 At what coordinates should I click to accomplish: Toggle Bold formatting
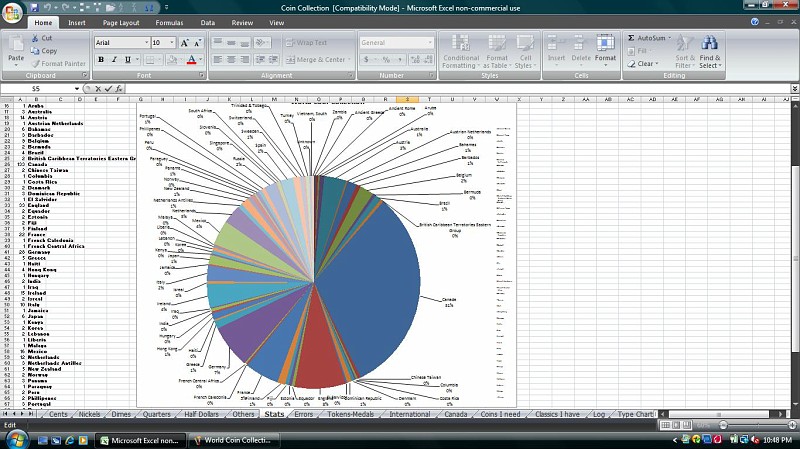[x=101, y=60]
